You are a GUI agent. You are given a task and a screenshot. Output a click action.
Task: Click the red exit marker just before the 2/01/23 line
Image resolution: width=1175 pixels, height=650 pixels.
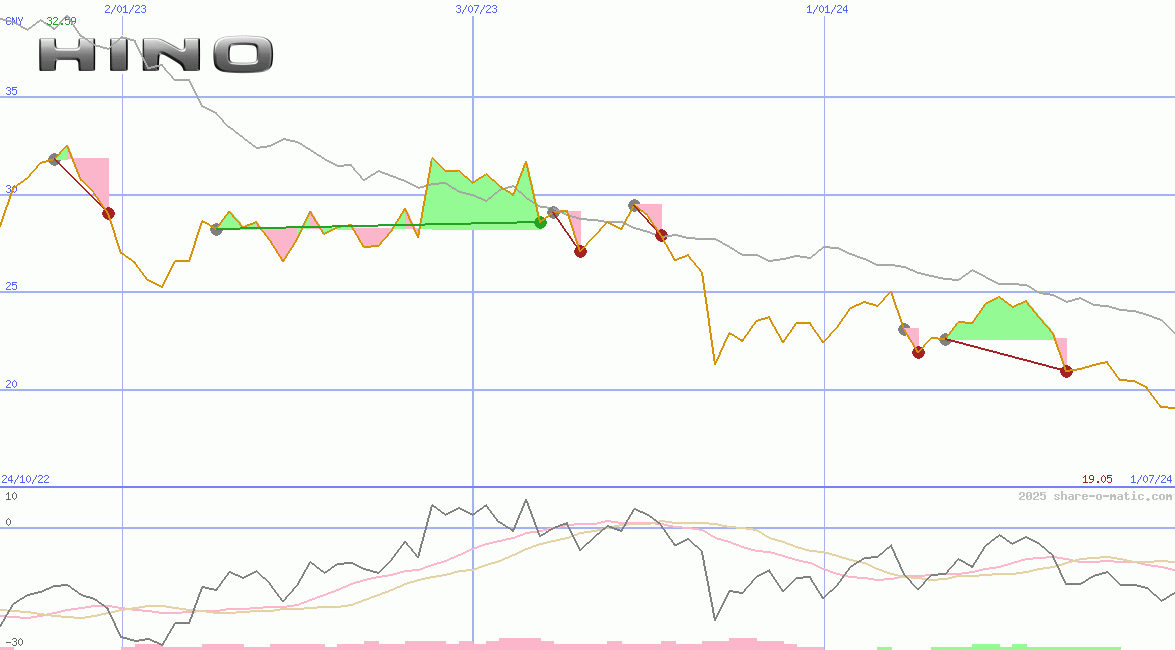pyautogui.click(x=108, y=213)
